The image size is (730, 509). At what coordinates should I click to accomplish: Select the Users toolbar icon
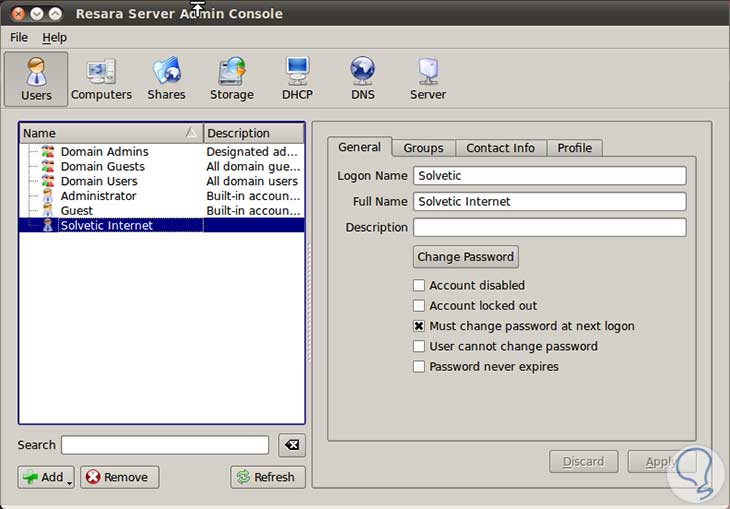point(36,79)
